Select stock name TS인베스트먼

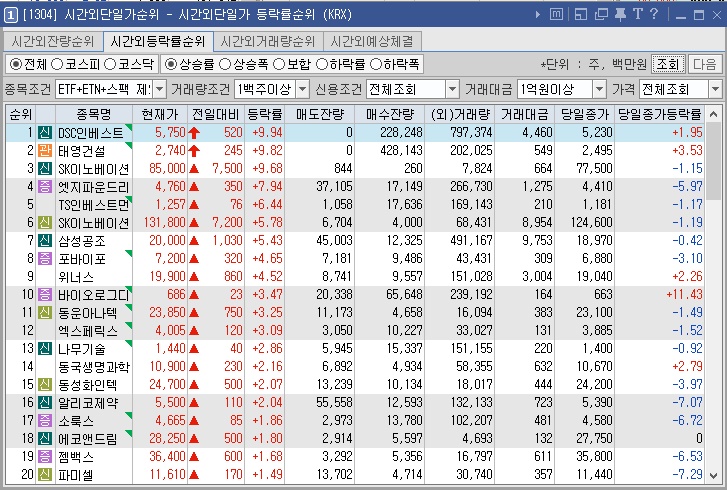pos(94,204)
